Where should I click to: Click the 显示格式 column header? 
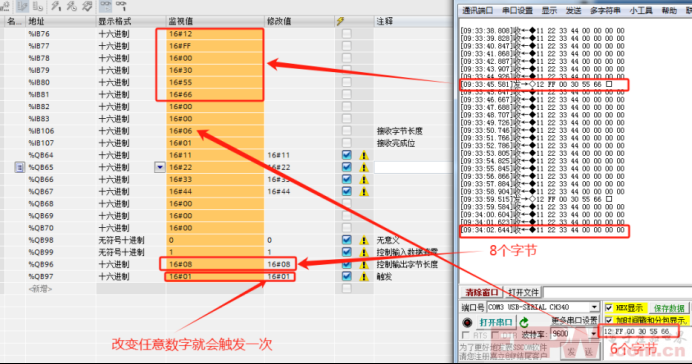click(x=131, y=21)
